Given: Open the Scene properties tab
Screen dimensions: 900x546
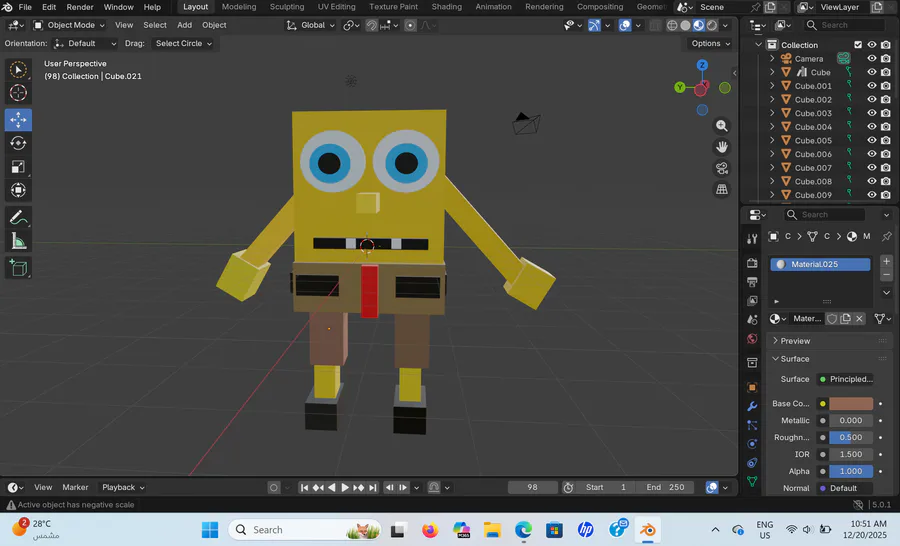Looking at the screenshot, I should click(752, 320).
